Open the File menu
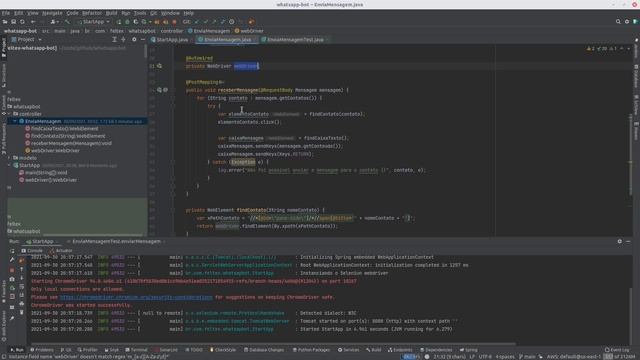Screen dimensions: 640x360 (6, 13)
